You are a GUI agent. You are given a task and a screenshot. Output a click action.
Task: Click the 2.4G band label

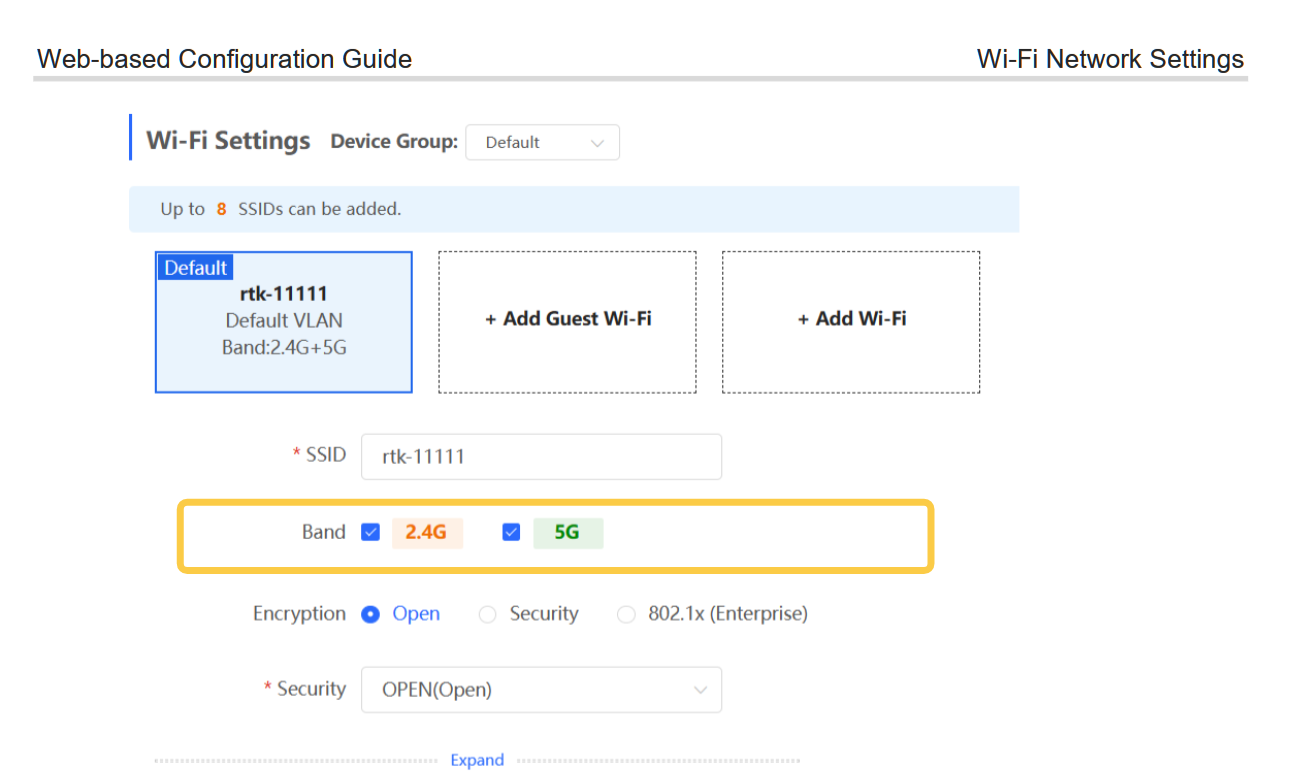click(427, 533)
